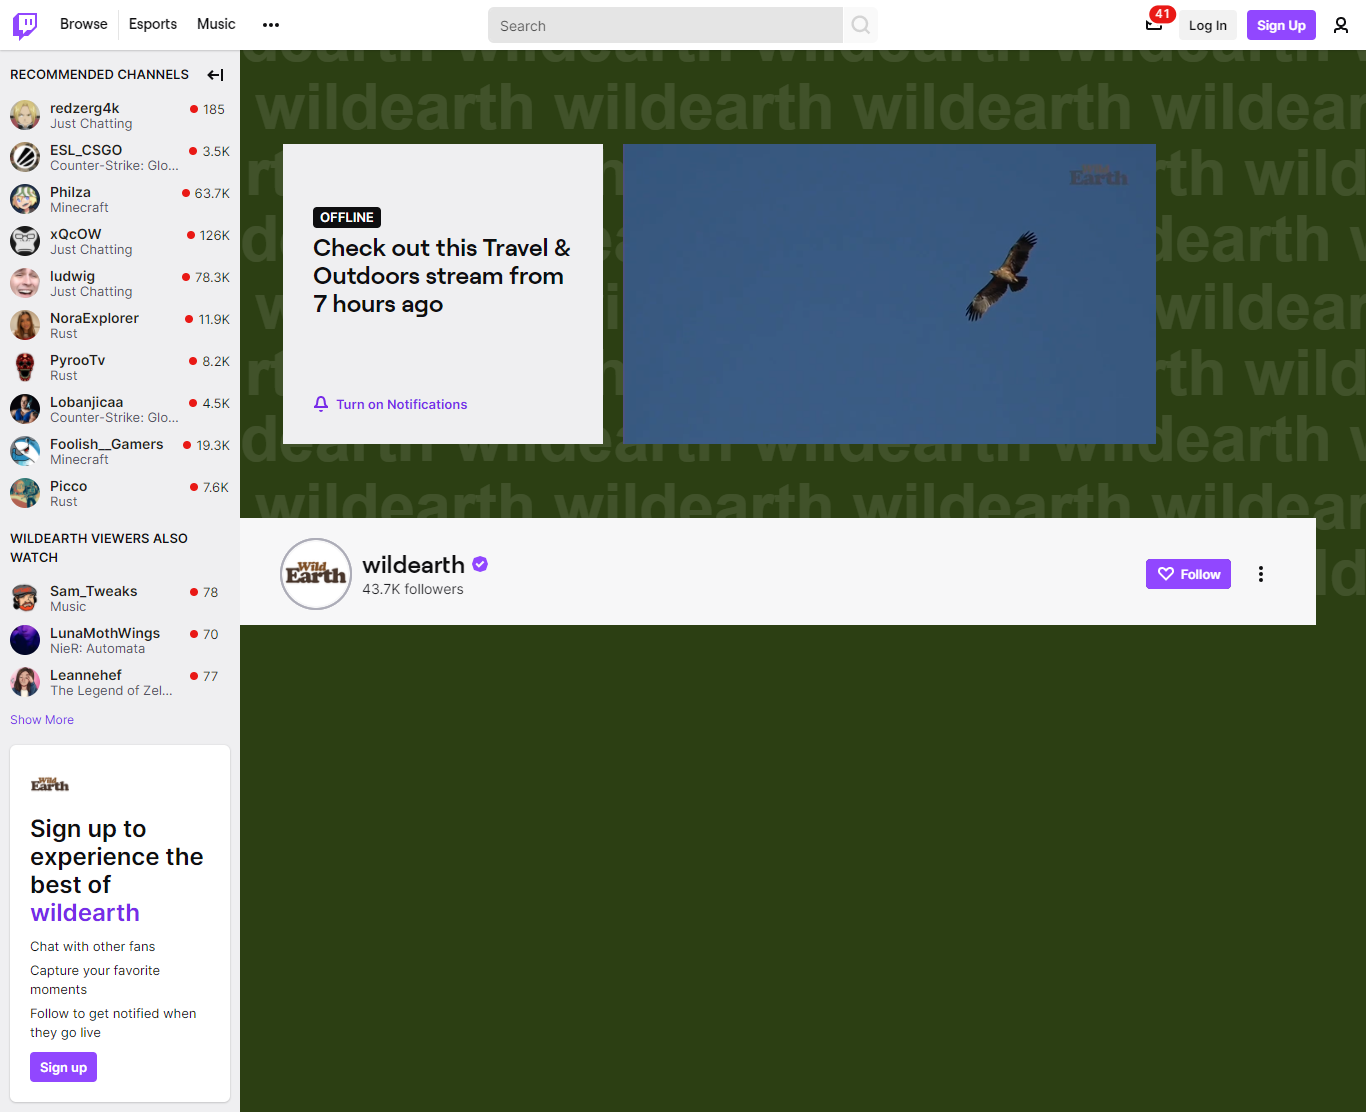Select ESL_CSGO channel name
This screenshot has width=1366, height=1112.
coord(86,150)
